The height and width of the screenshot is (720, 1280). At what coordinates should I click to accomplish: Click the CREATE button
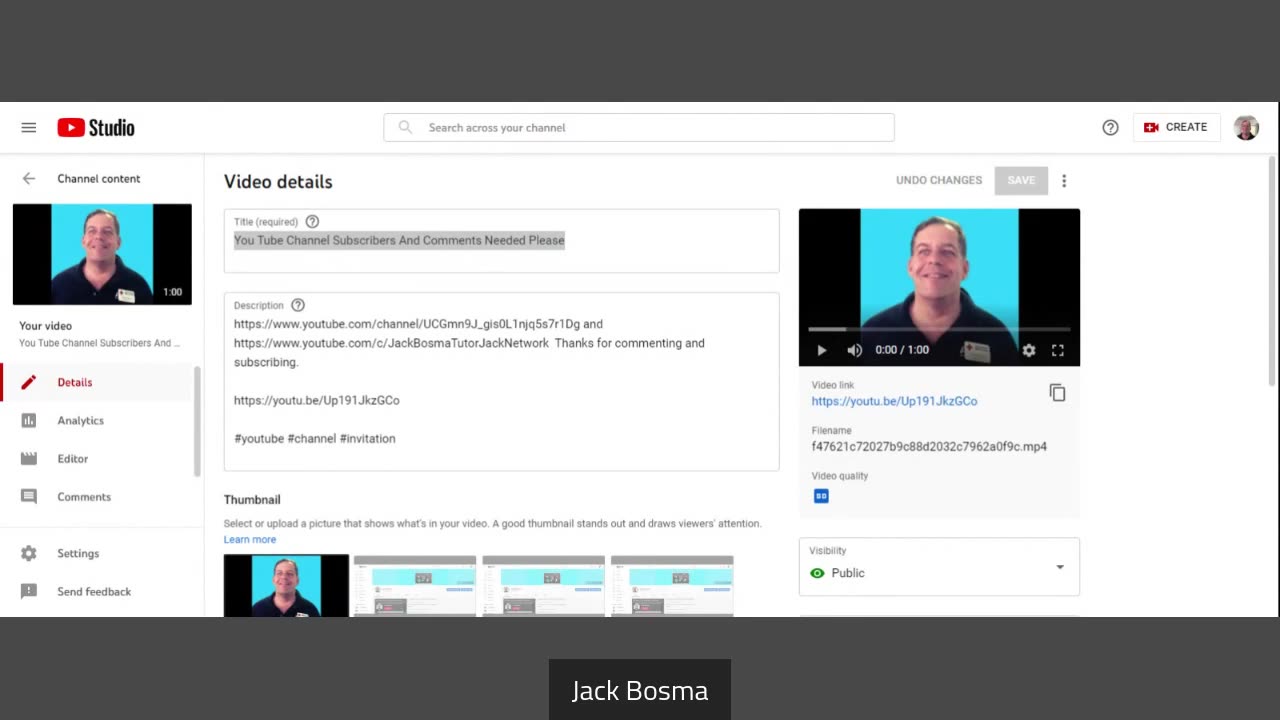click(x=1176, y=127)
